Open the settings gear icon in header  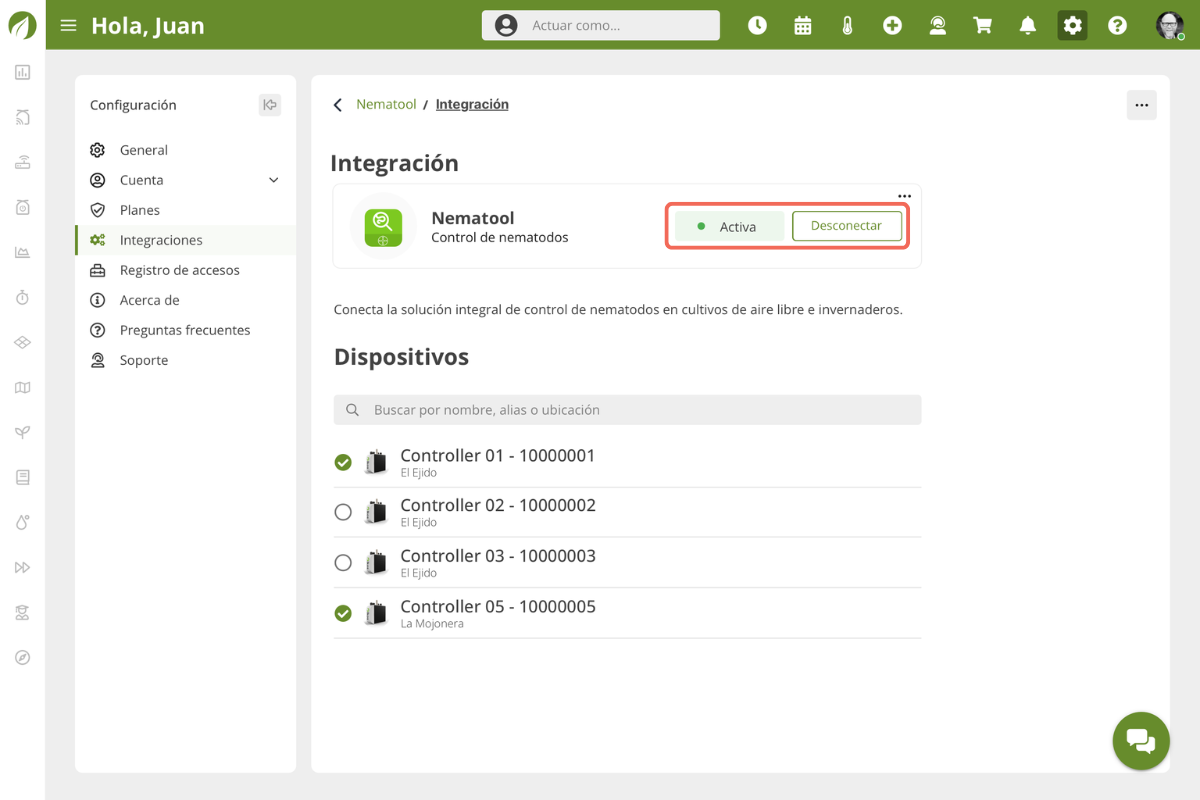pos(1072,26)
